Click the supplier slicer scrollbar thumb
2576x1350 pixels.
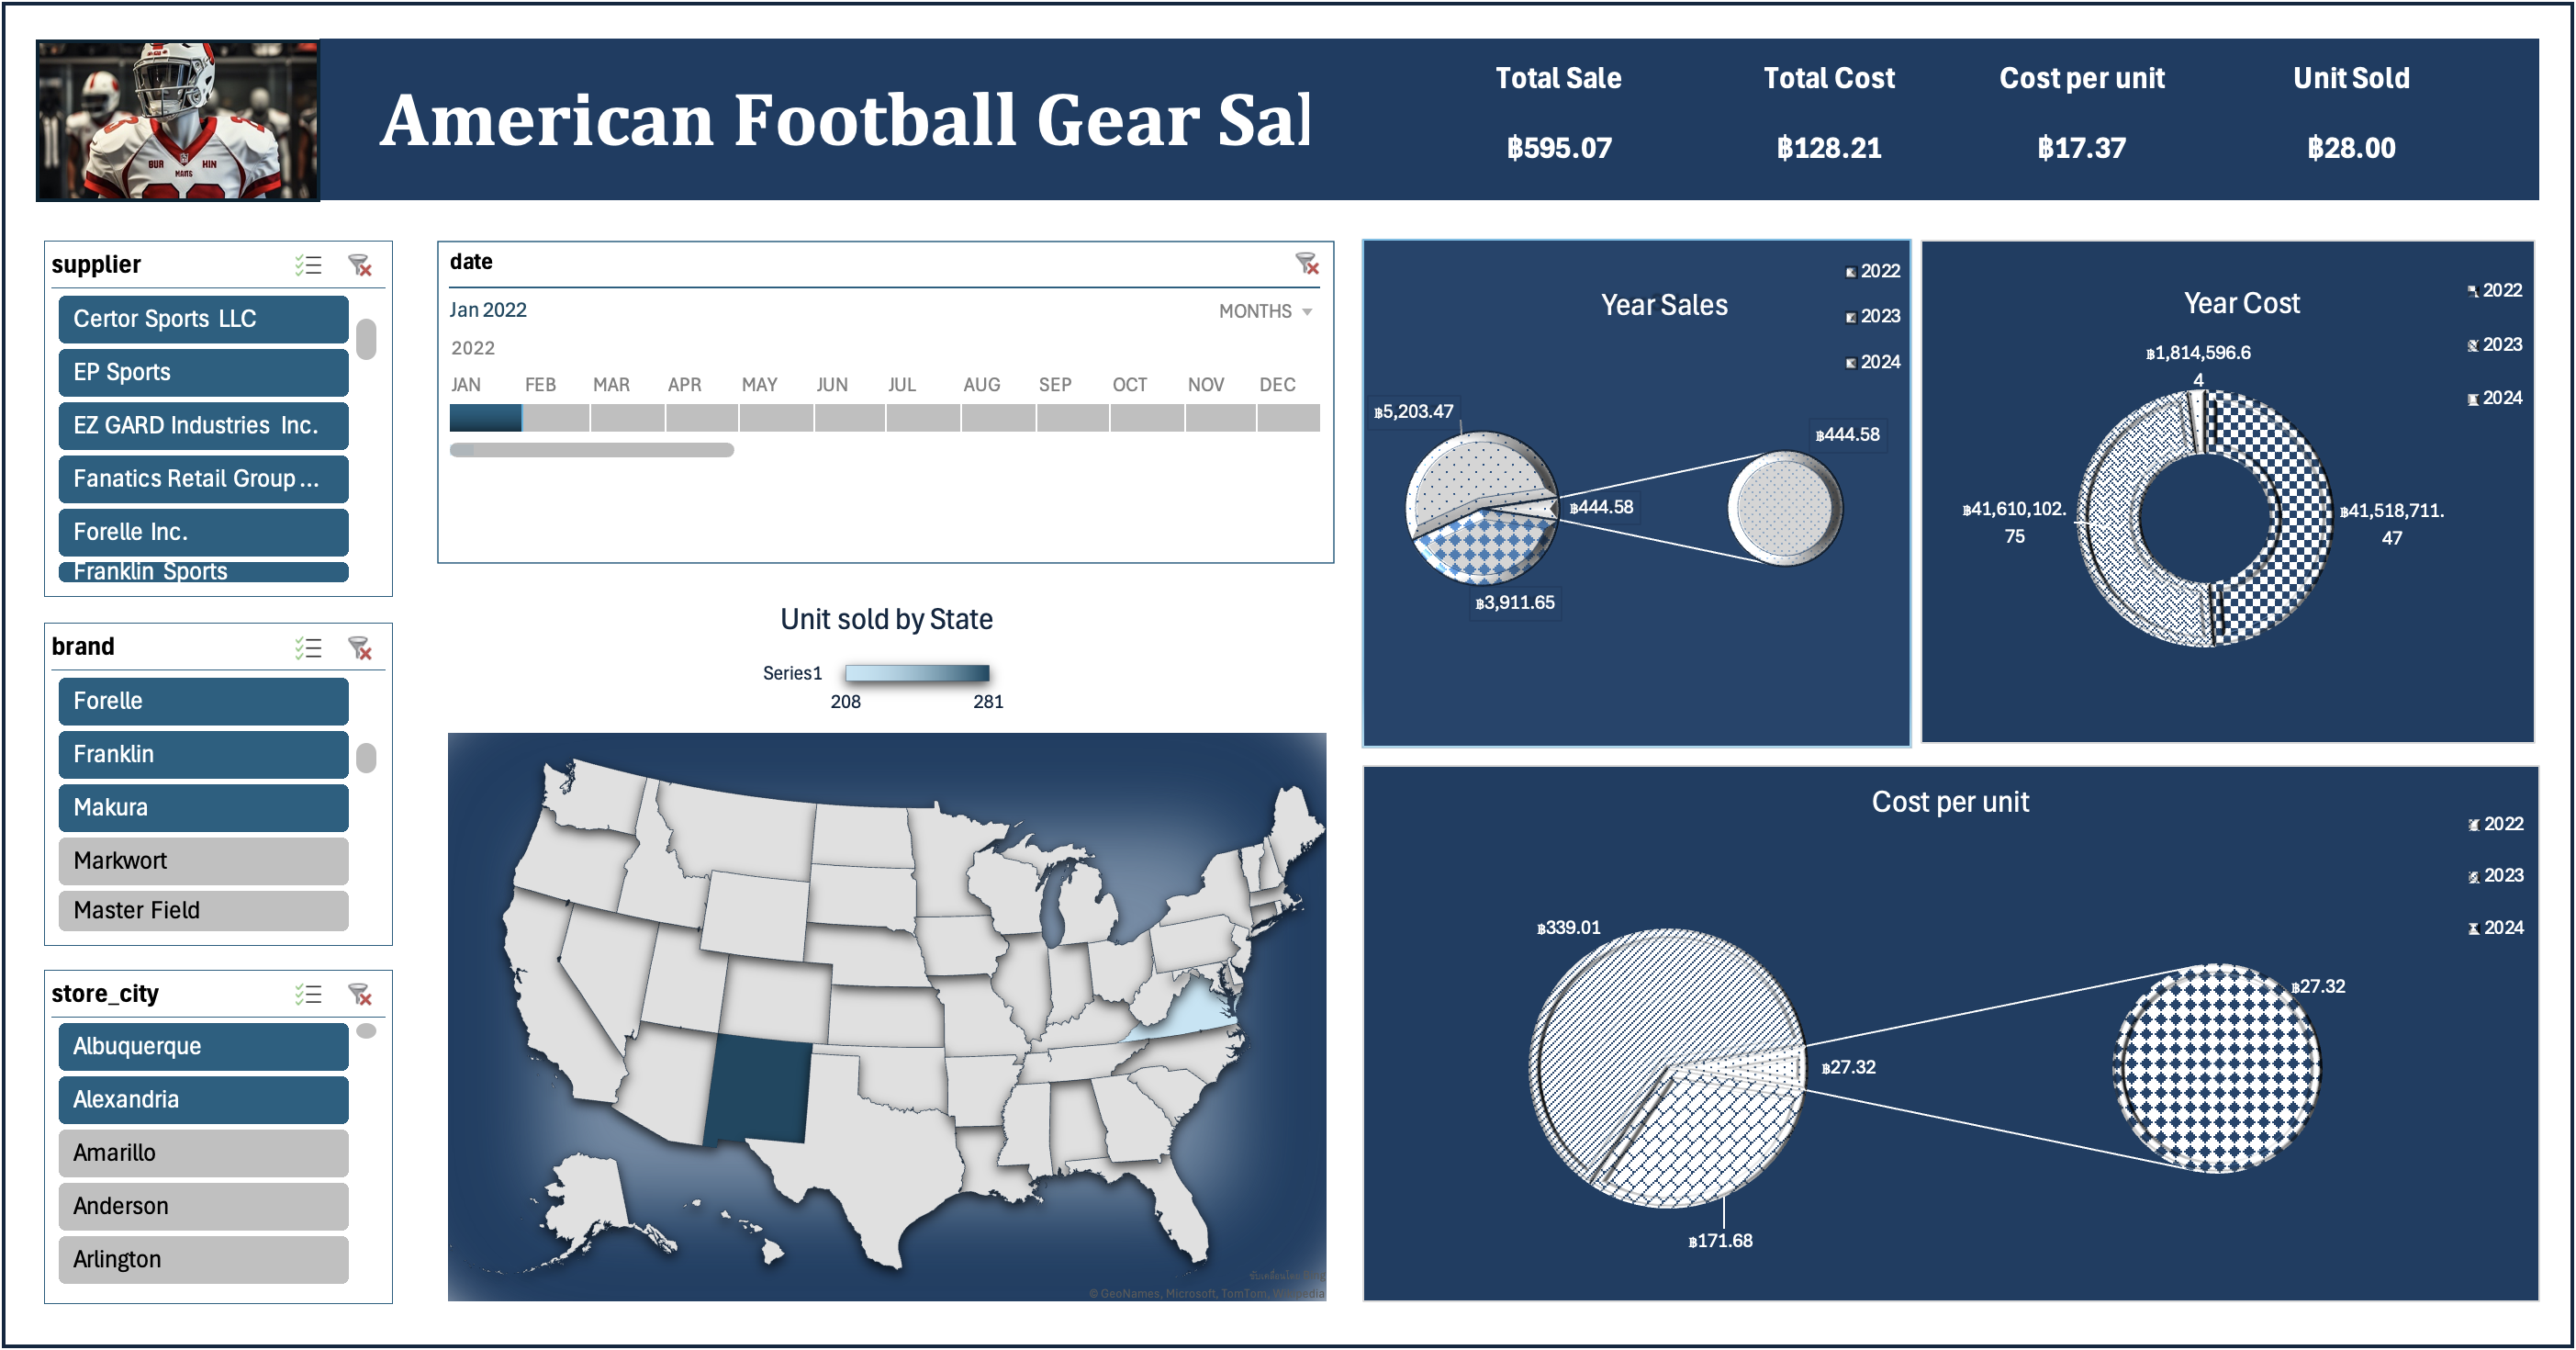pos(366,339)
